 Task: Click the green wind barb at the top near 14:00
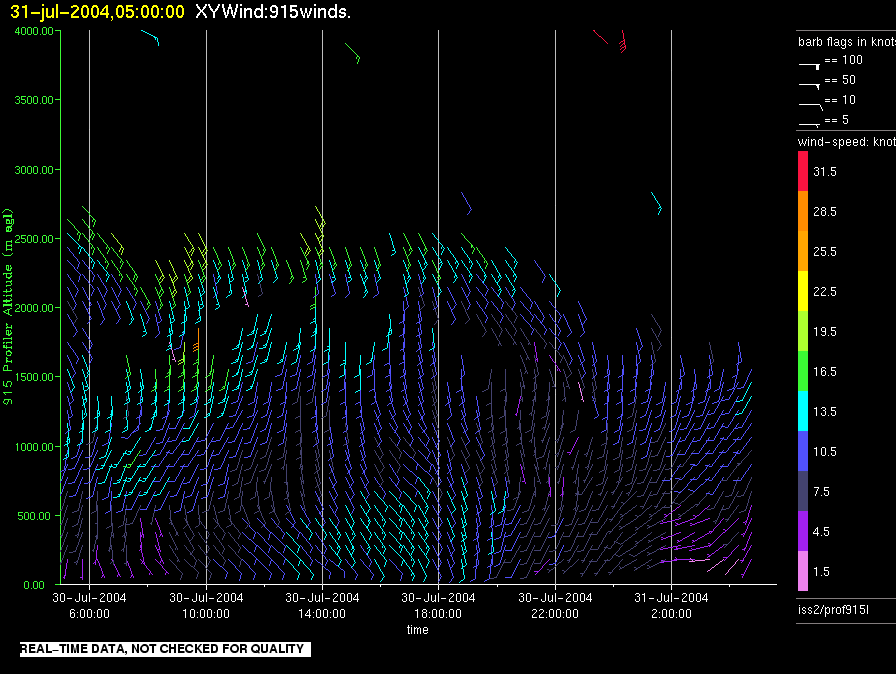click(353, 53)
